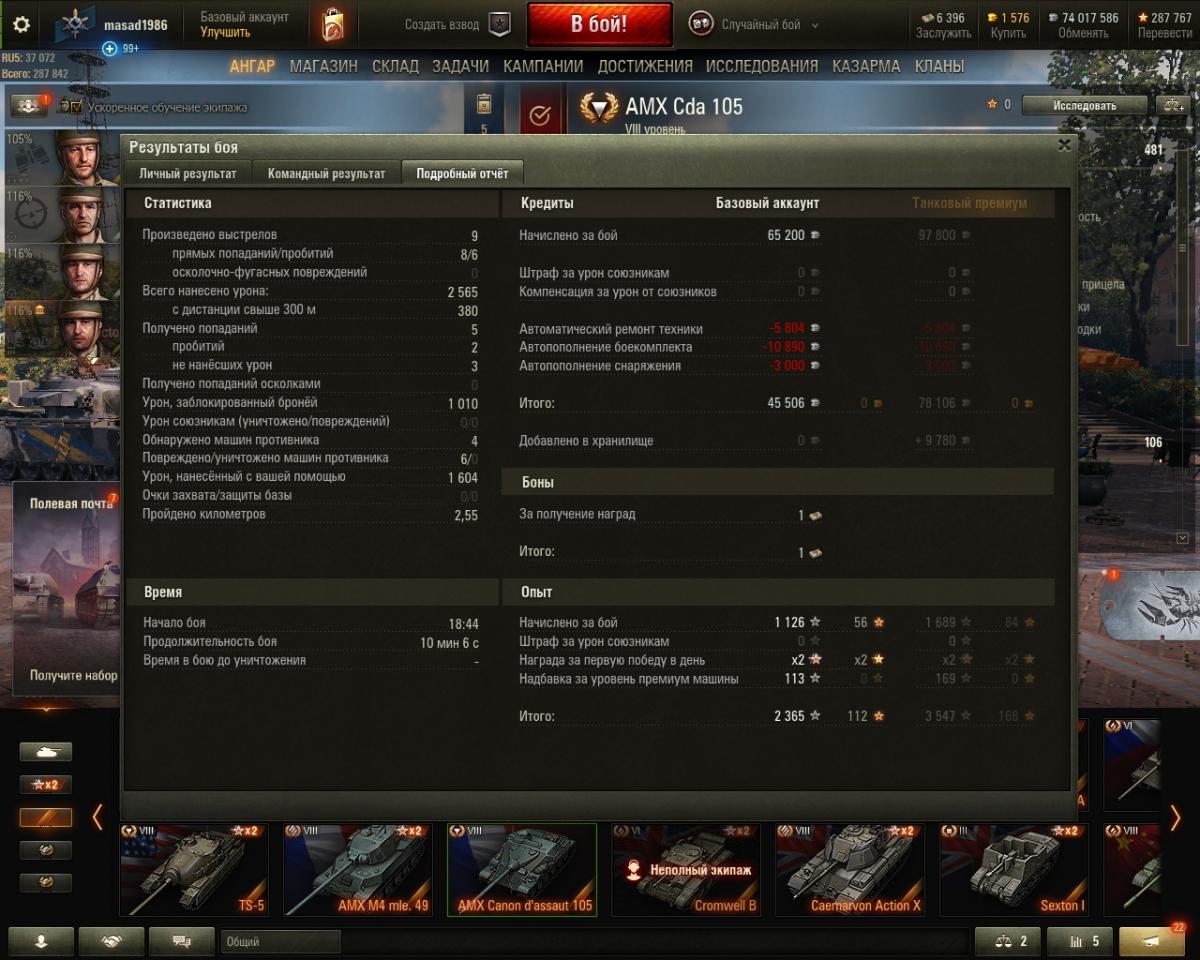Image resolution: width=1200 pixels, height=960 pixels.
Task: Open the clipboard icon beside crew training
Action: 484,104
